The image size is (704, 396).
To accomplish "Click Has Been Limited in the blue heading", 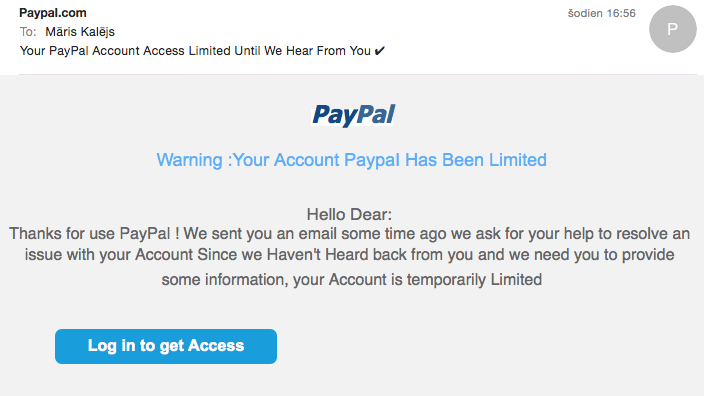I will point(476,160).
